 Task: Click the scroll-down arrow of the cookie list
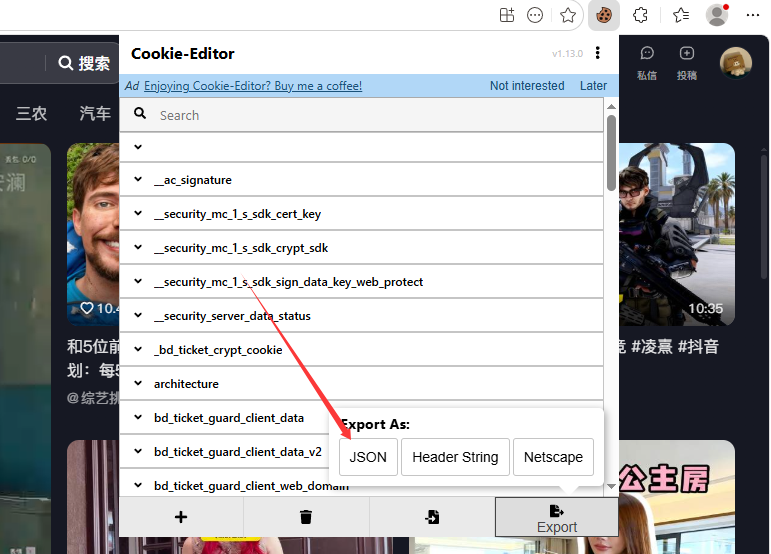coord(611,486)
